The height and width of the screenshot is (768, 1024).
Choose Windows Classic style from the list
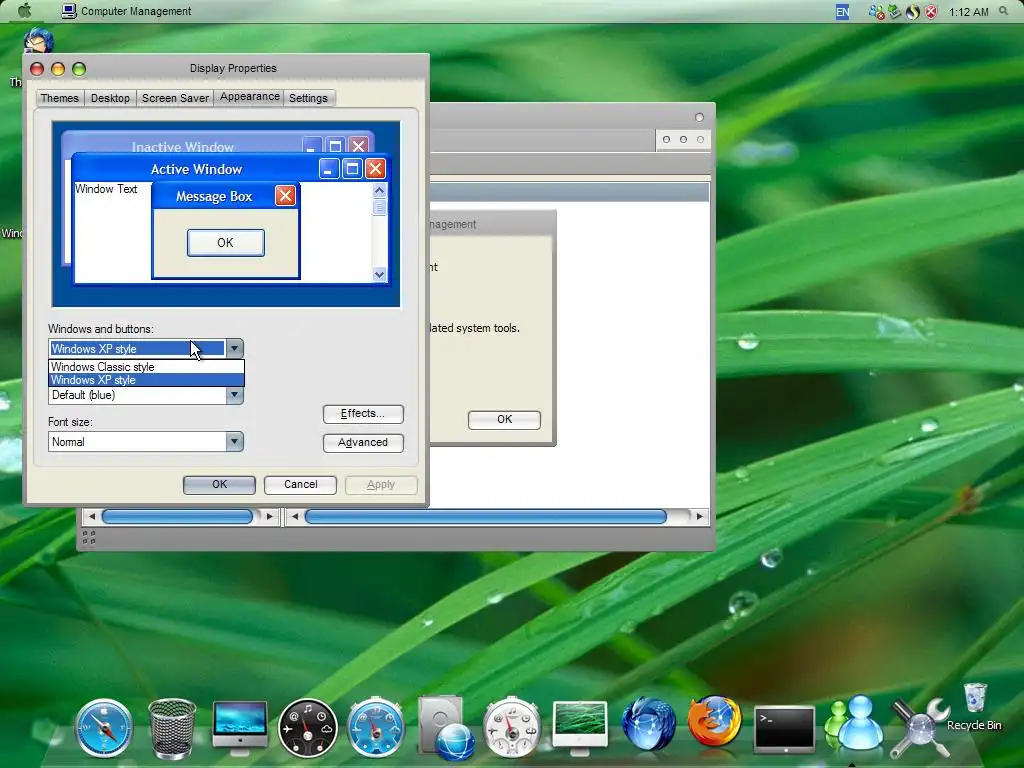pyautogui.click(x=146, y=367)
